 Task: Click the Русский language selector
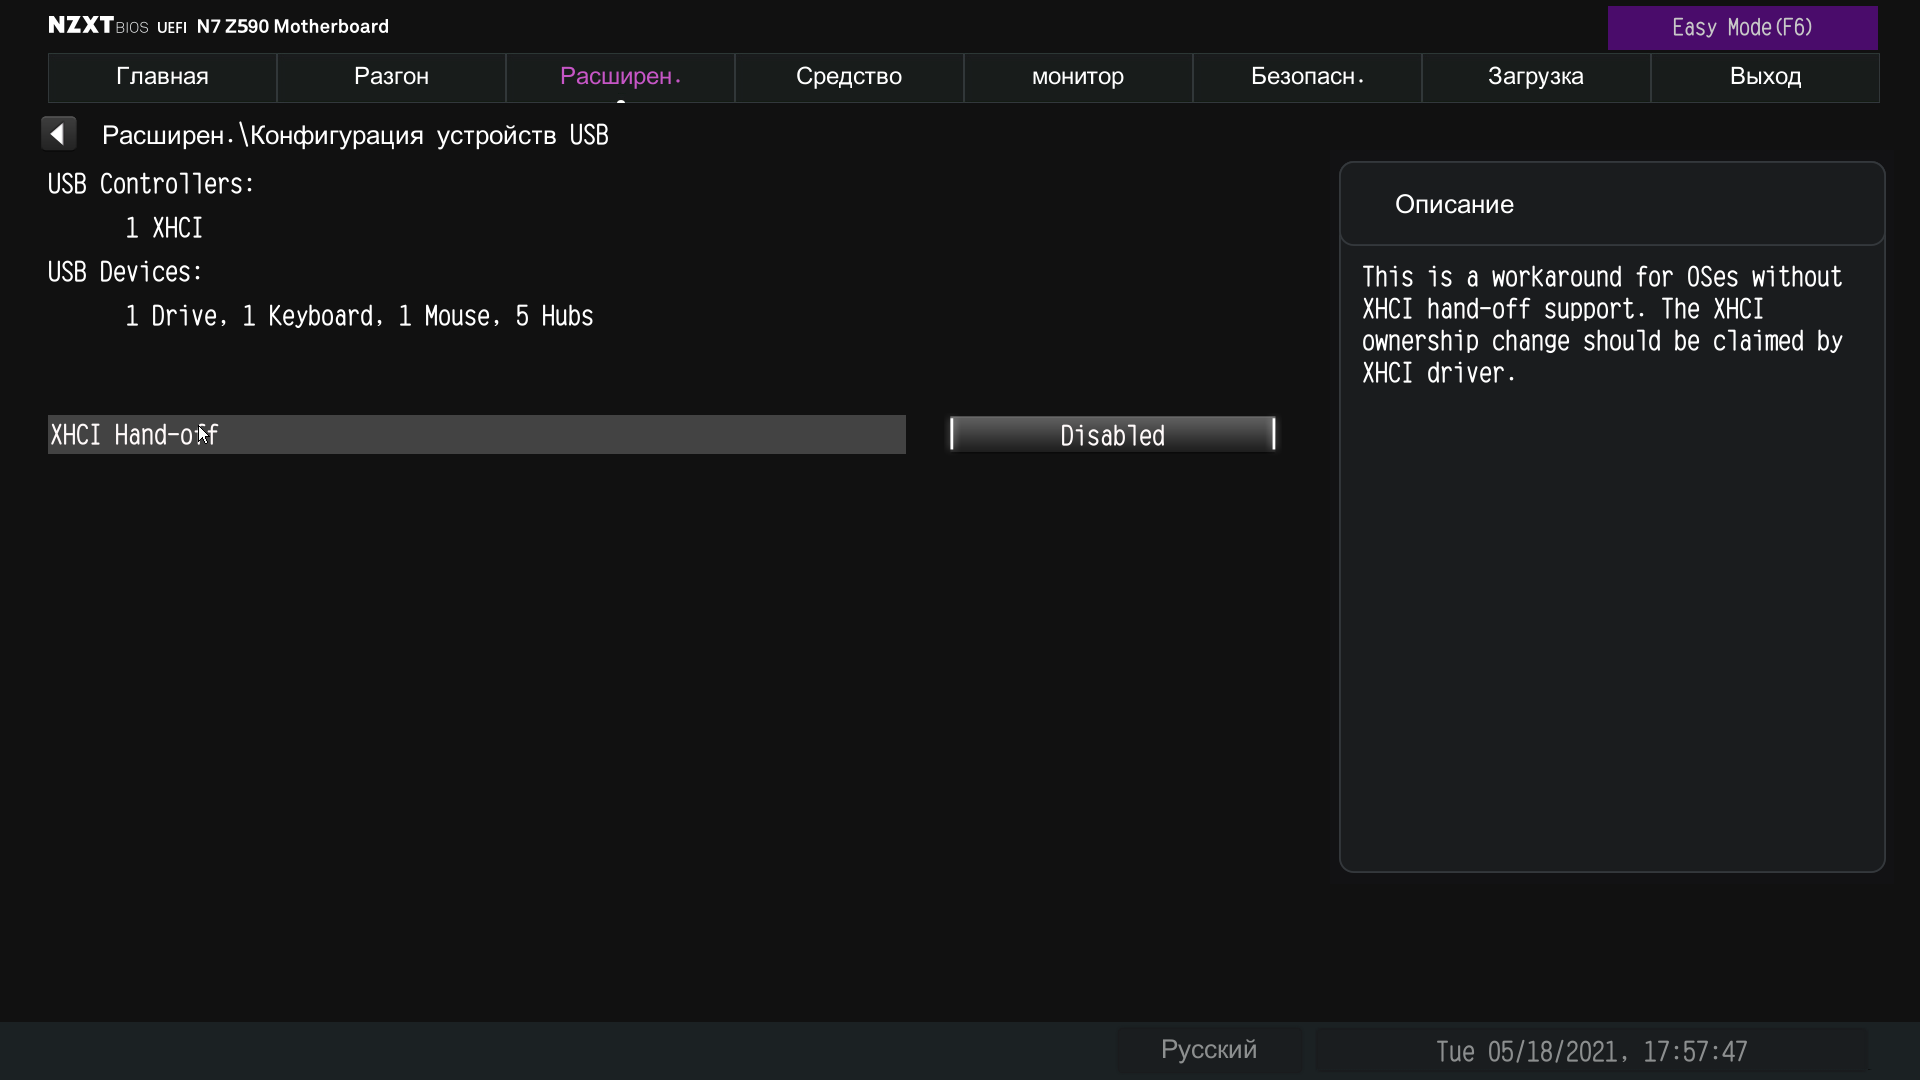coord(1208,1050)
